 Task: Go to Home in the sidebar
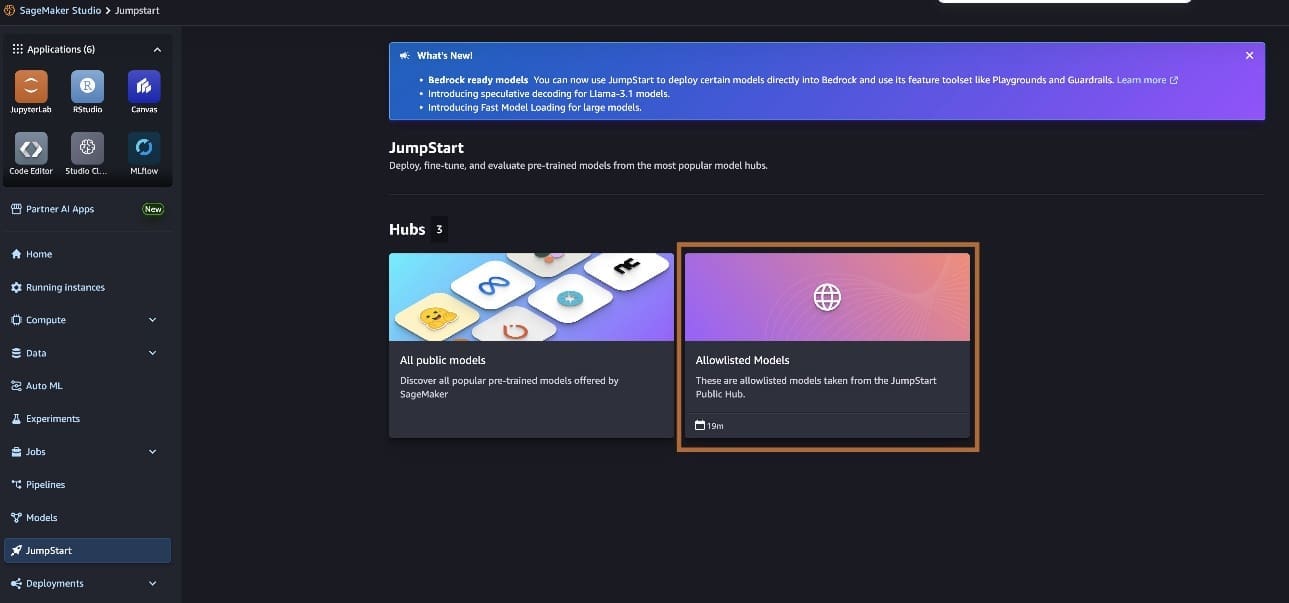click(x=39, y=254)
